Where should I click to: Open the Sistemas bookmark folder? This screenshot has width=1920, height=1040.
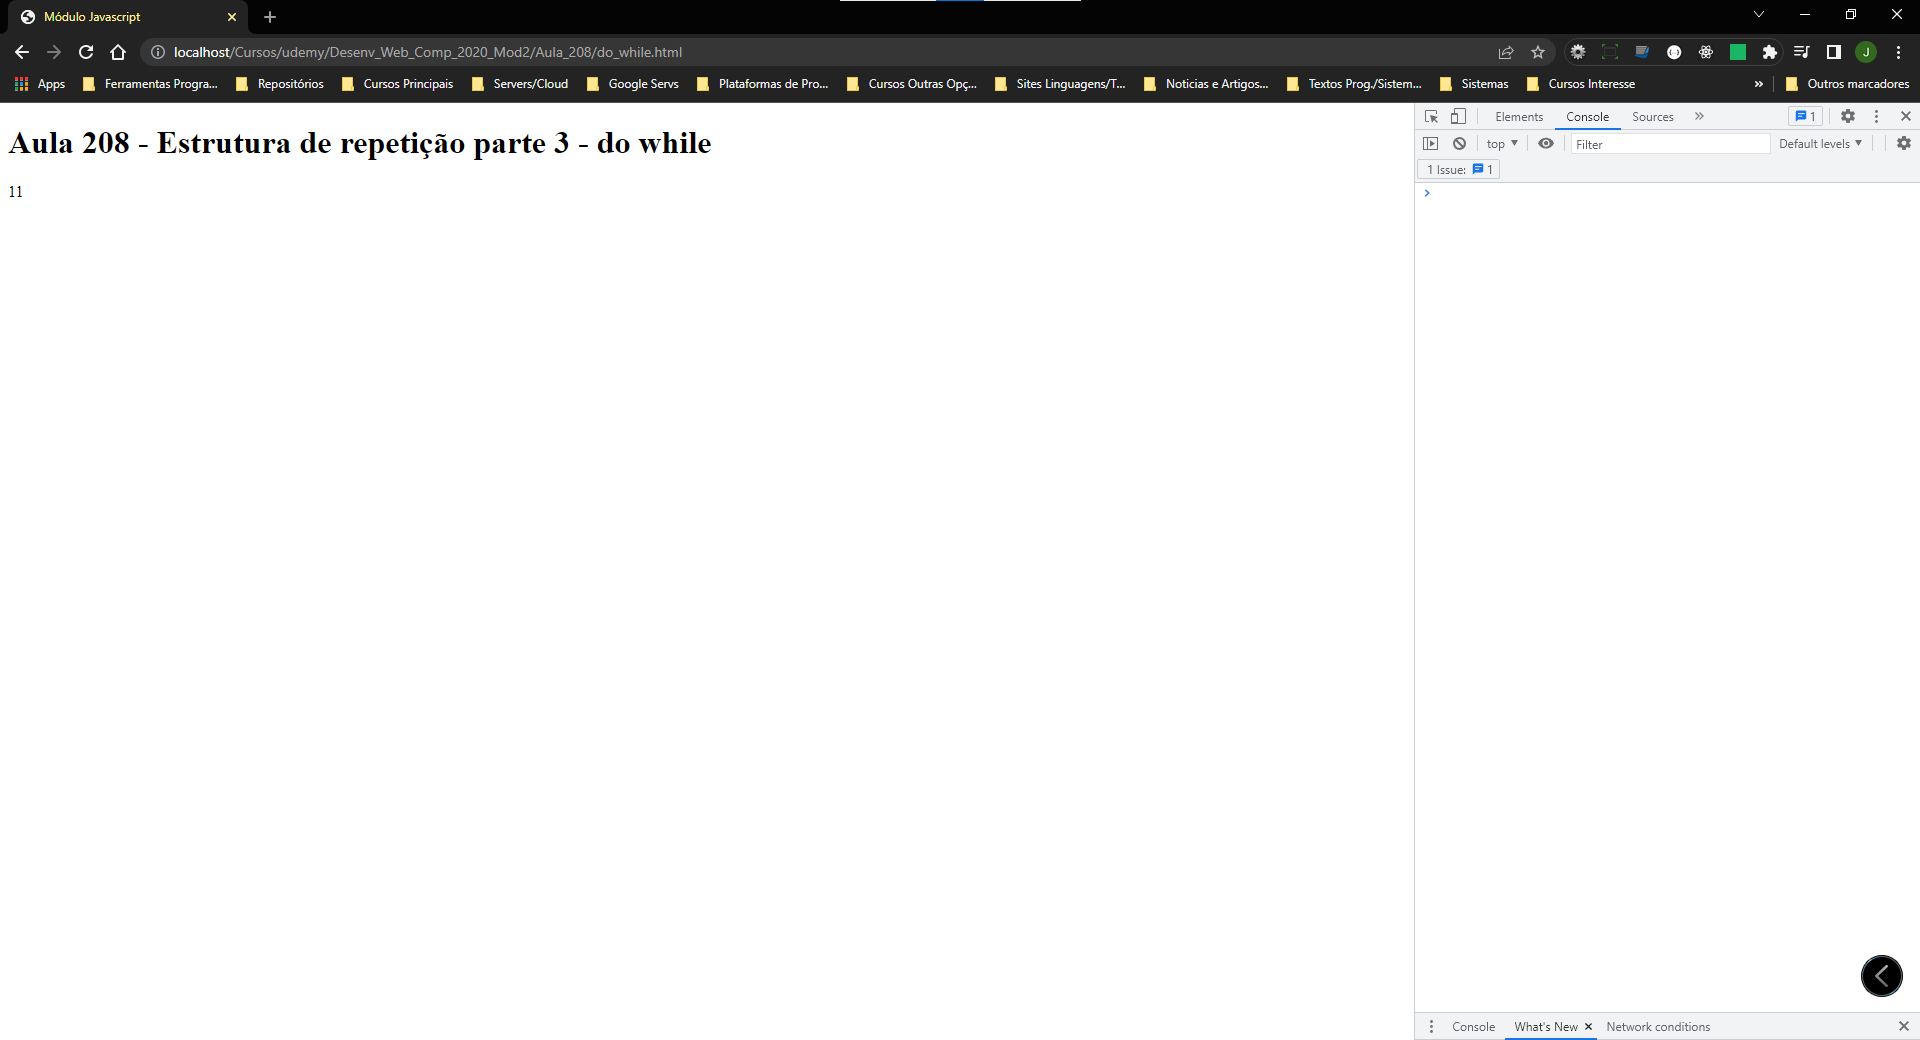point(1474,84)
